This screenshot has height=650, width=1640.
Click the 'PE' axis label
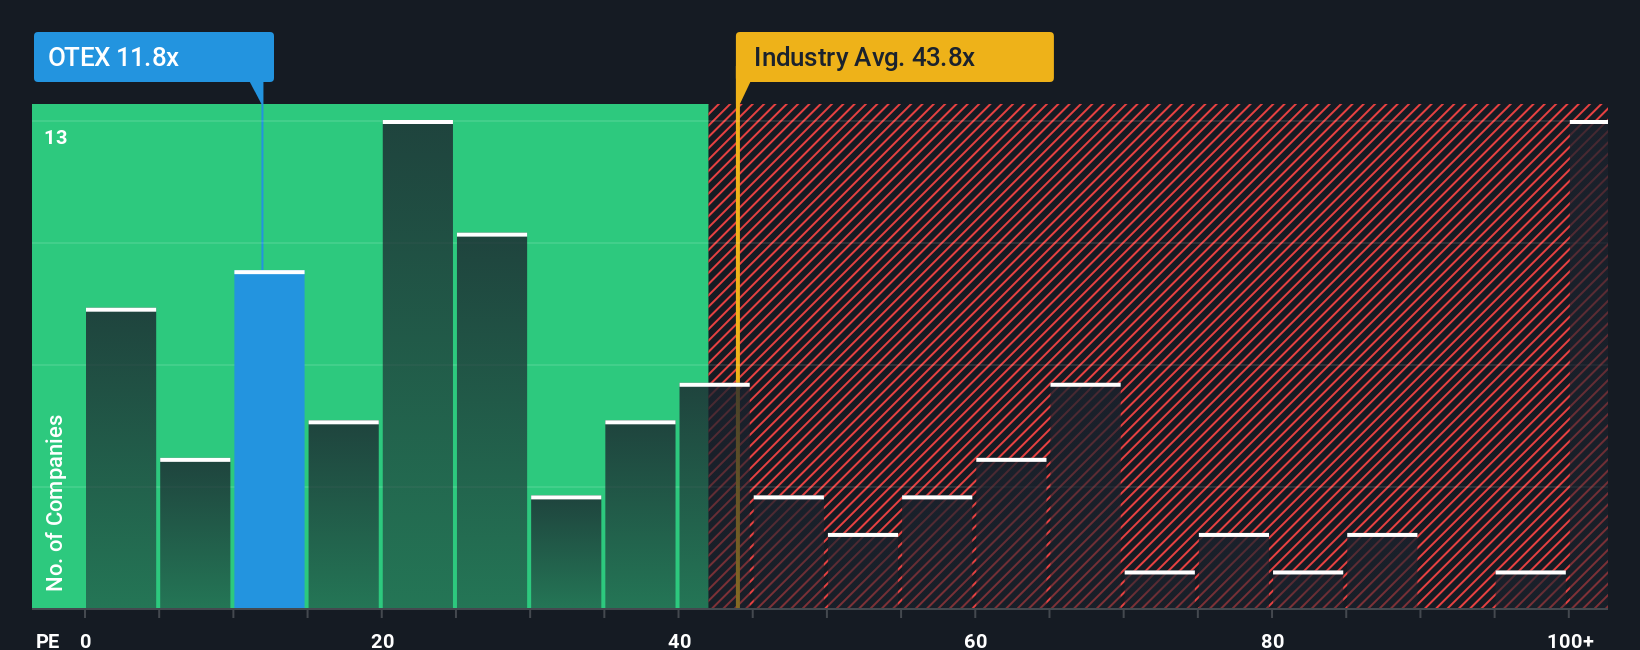coord(48,640)
